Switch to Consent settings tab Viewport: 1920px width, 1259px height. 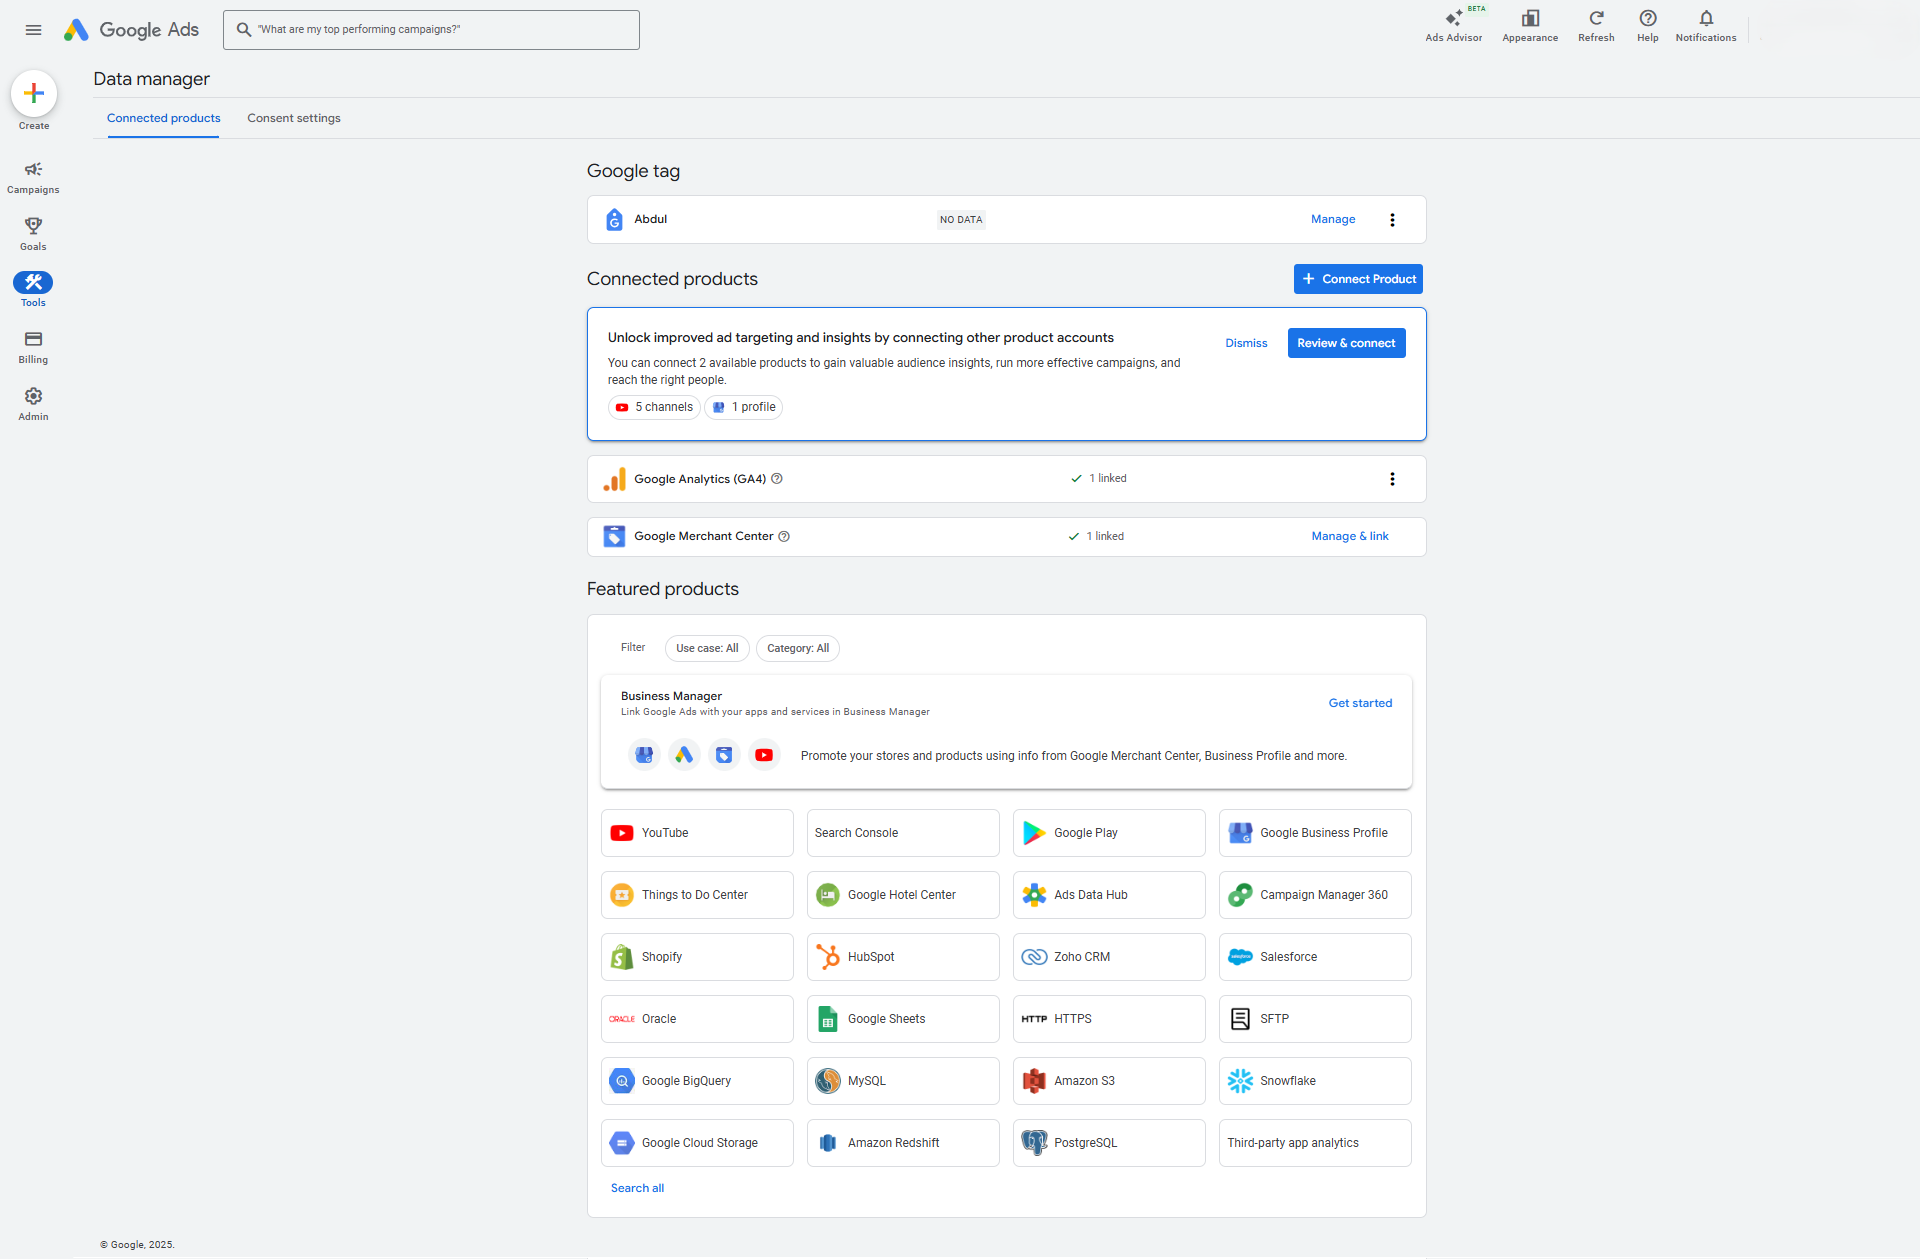294,118
